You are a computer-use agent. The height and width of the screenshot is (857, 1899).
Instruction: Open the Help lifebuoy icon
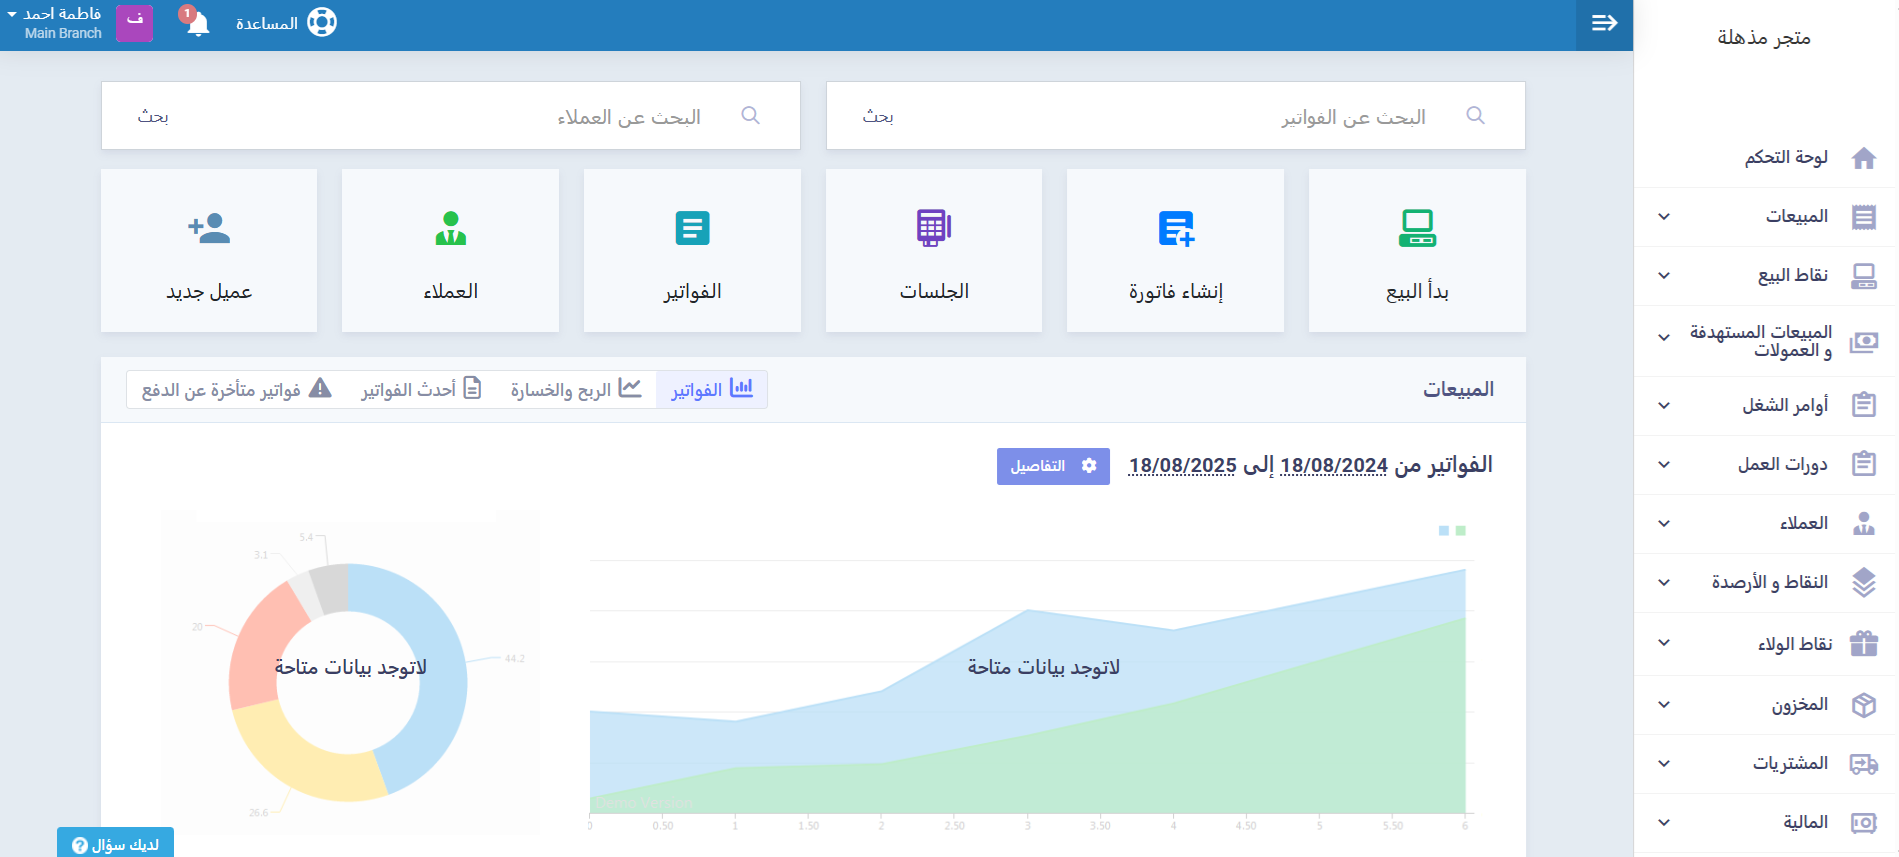pos(321,22)
